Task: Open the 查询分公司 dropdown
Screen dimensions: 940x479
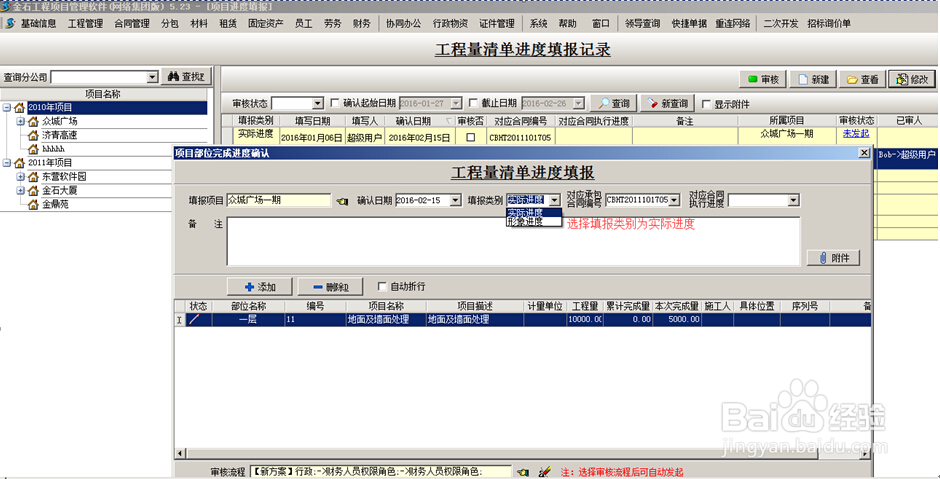Action: [x=152, y=77]
